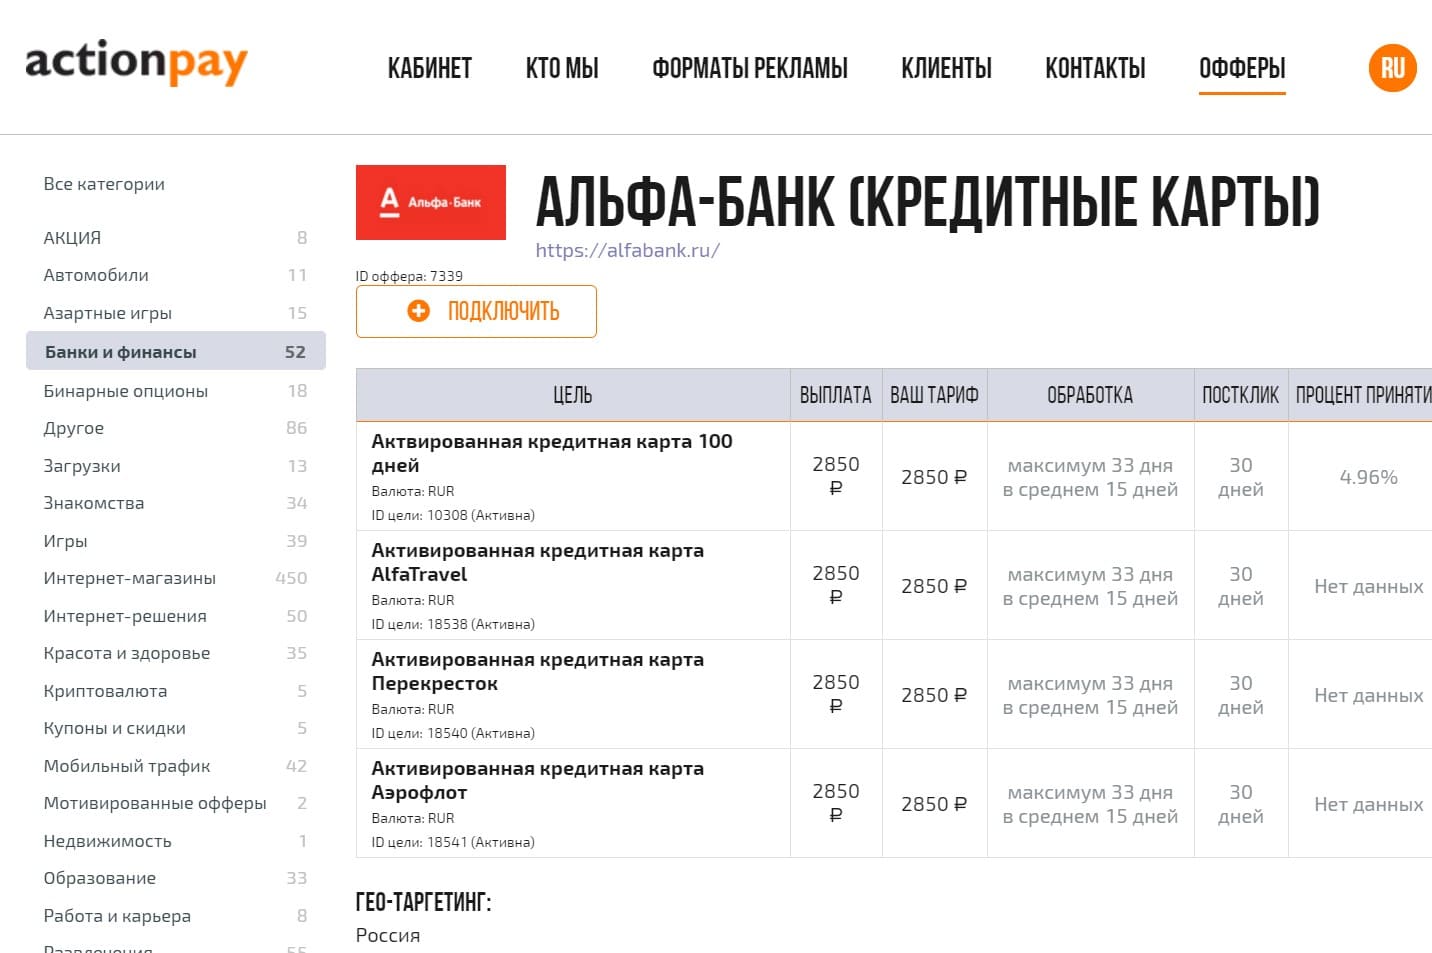Open ФОРМАТЫ РЕКЛАМЫ menu item
This screenshot has width=1432, height=953.
click(749, 68)
